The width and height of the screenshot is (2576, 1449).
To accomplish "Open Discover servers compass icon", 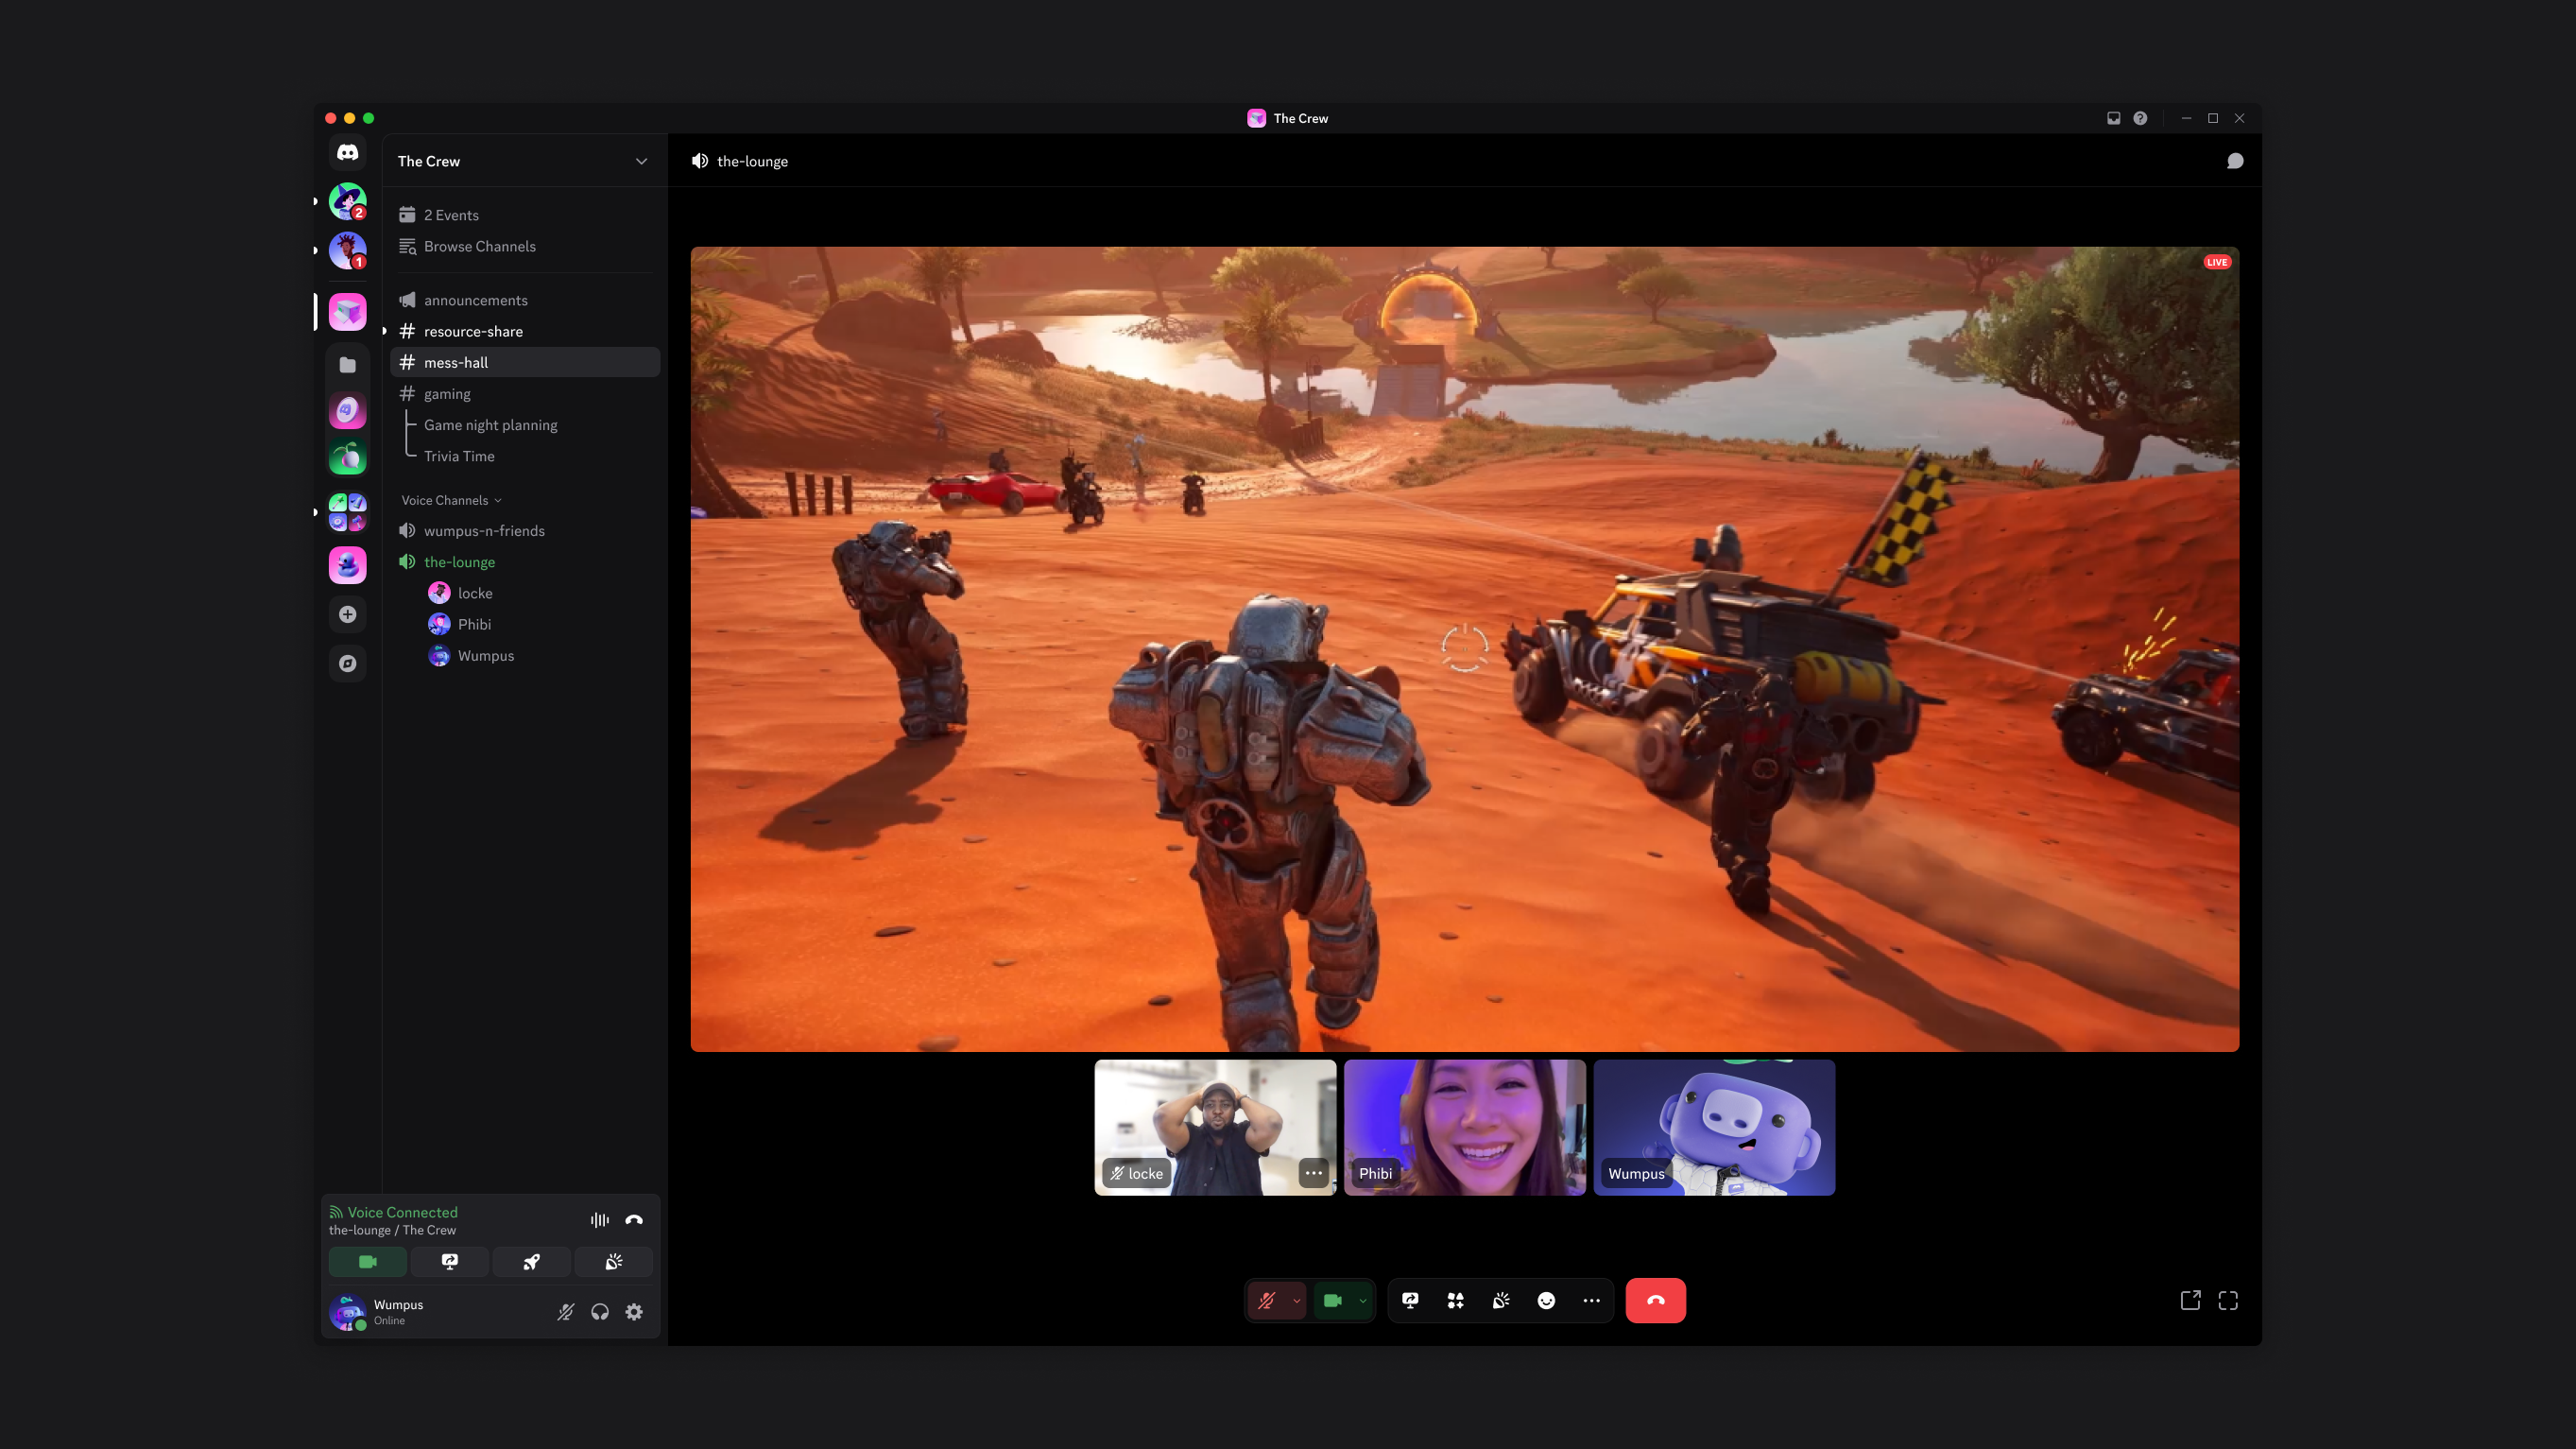I will coord(347,663).
